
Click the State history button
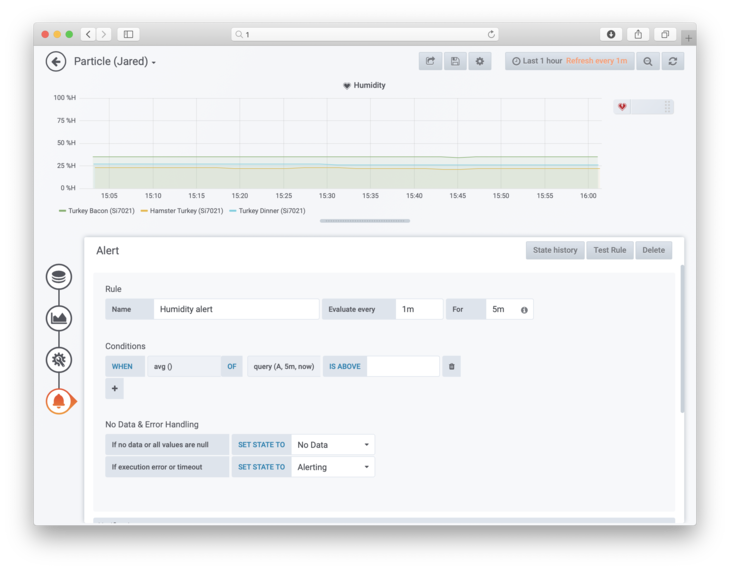[555, 250]
